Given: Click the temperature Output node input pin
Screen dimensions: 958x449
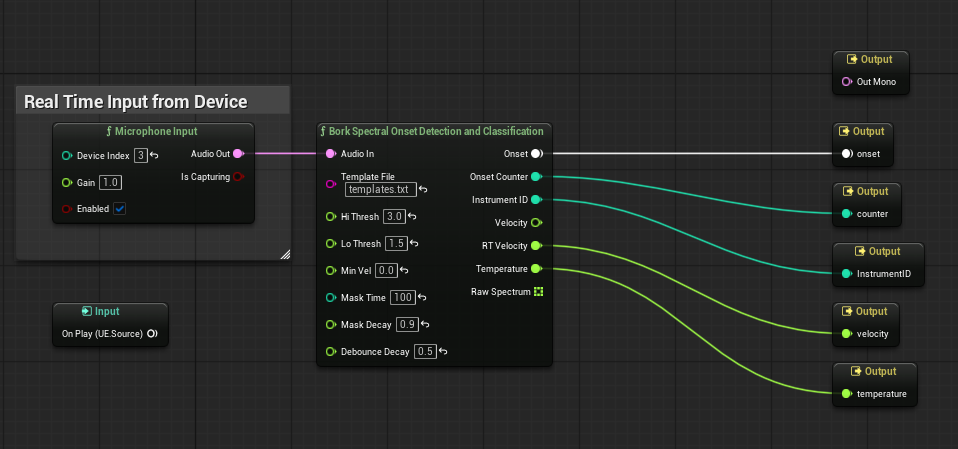Looking at the screenshot, I should tap(848, 394).
